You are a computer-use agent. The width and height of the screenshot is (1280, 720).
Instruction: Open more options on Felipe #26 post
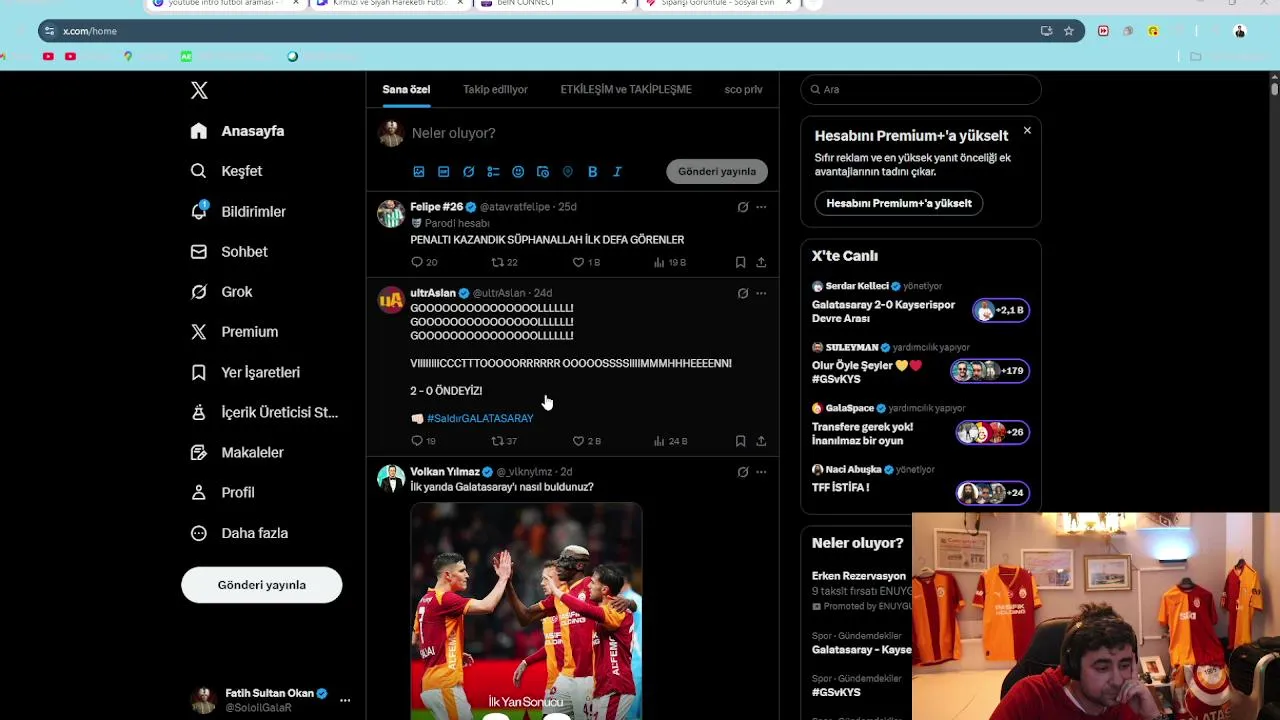click(761, 207)
